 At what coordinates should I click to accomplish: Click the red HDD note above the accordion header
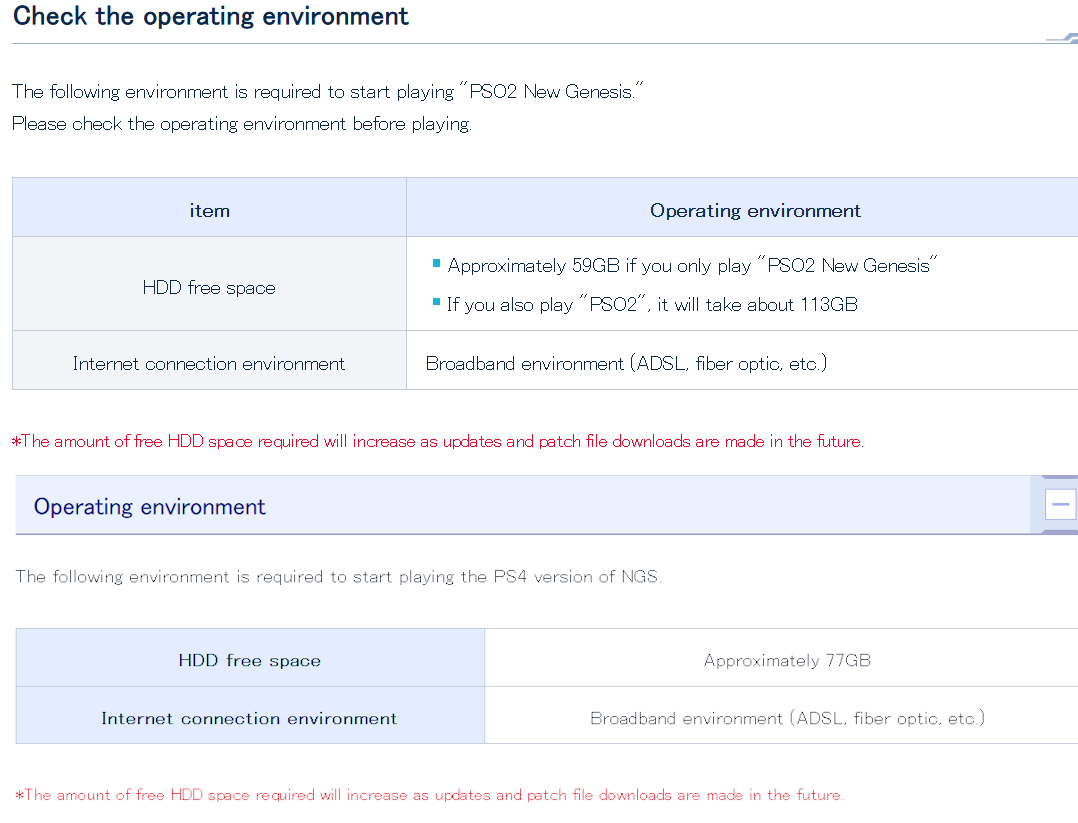click(438, 441)
